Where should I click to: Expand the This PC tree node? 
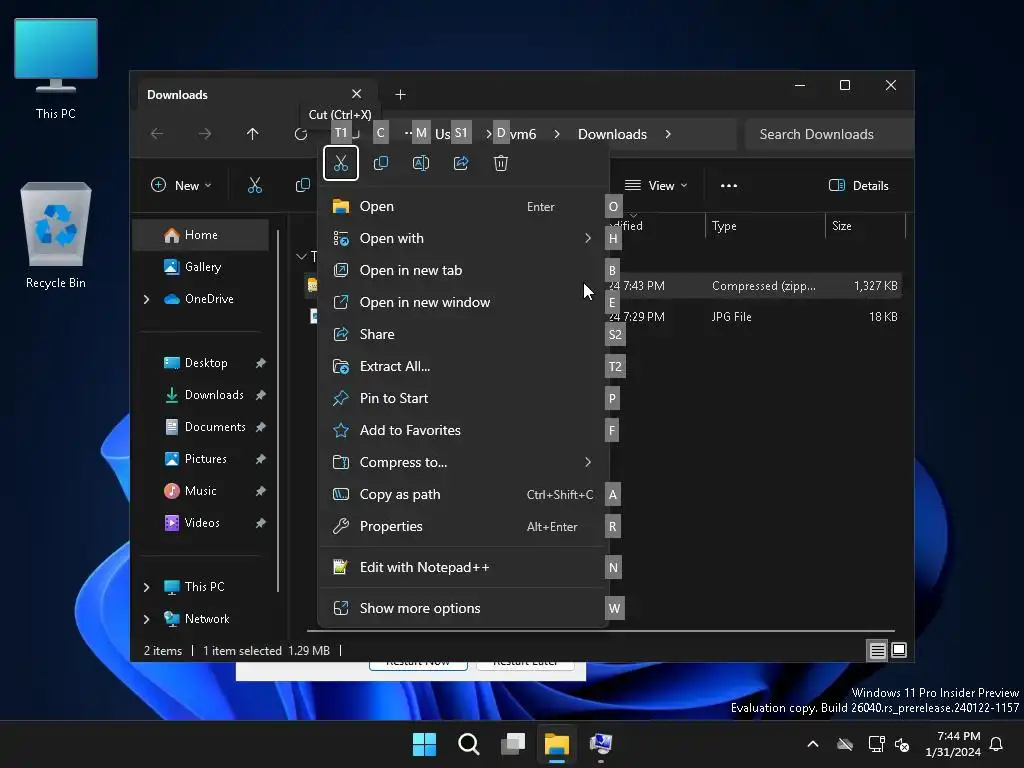146,587
